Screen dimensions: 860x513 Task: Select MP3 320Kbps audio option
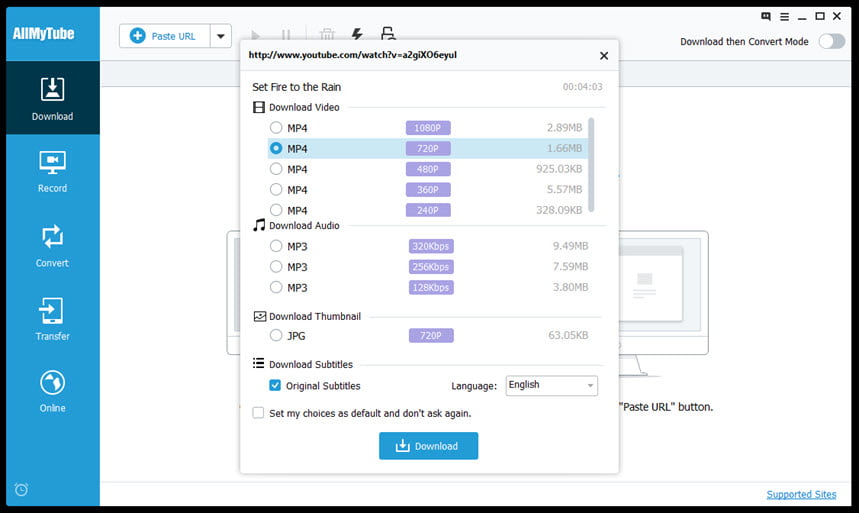click(x=276, y=246)
